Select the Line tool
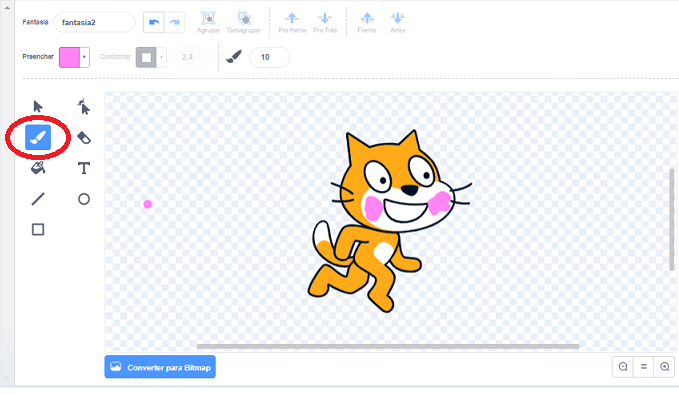The height and width of the screenshot is (394, 679). [x=38, y=199]
